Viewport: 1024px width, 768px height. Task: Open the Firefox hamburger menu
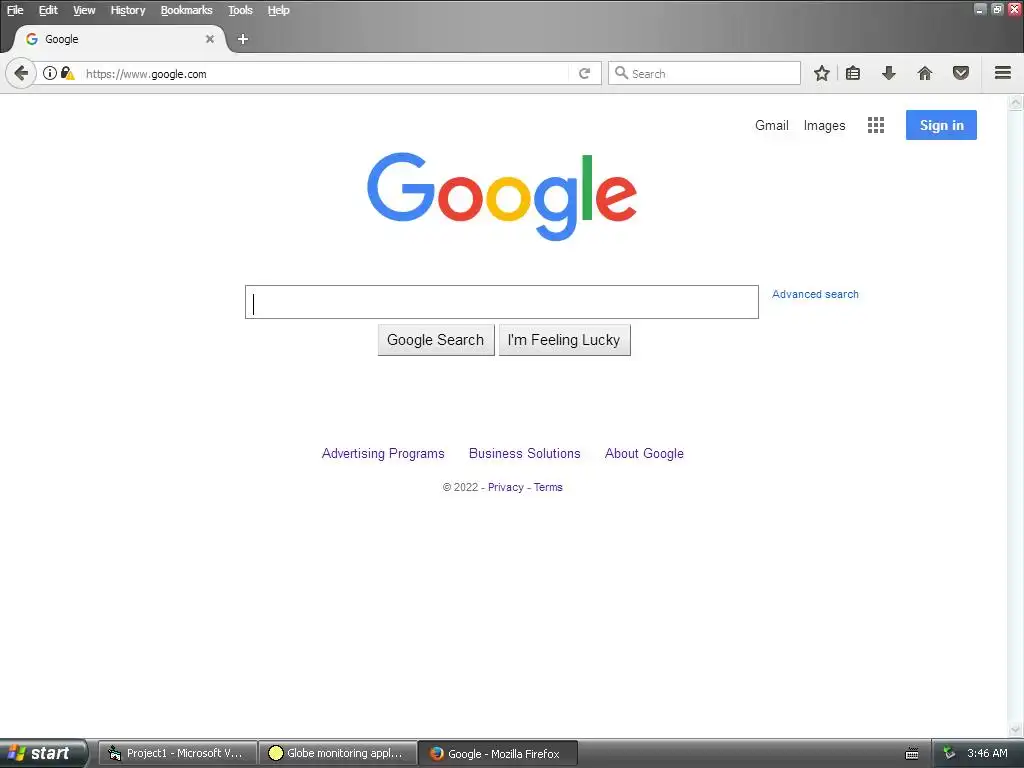pyautogui.click(x=1003, y=73)
